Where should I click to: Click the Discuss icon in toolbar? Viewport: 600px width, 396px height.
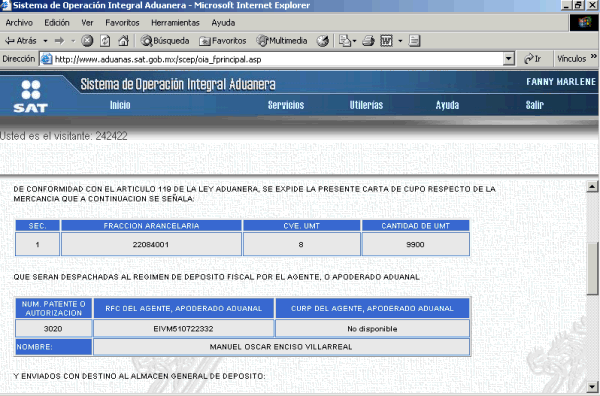(414, 41)
